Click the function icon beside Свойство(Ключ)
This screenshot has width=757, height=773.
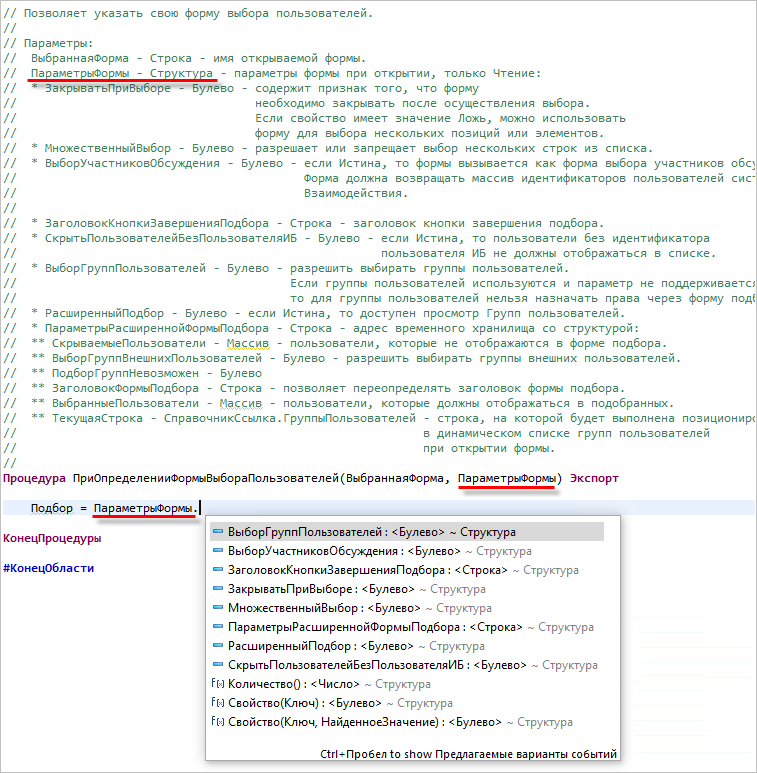click(217, 704)
